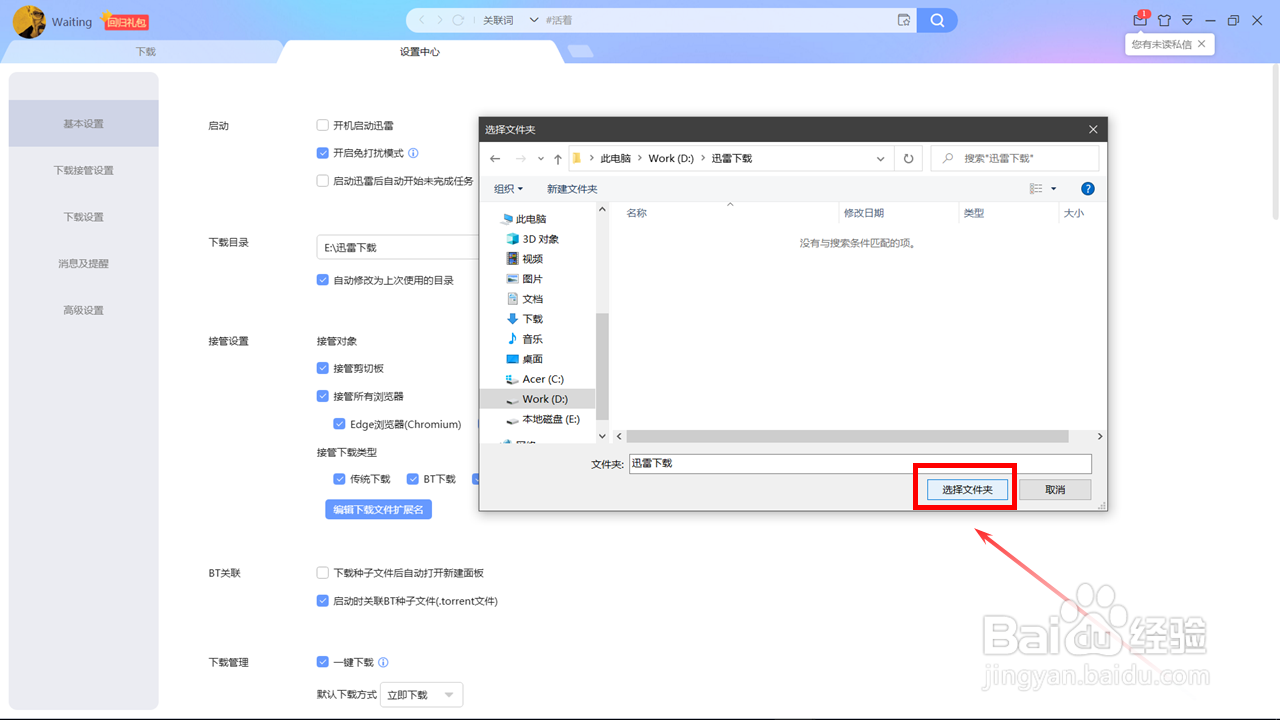The height and width of the screenshot is (720, 1280).
Task: Click the blue search magnifier button
Action: coord(937,20)
